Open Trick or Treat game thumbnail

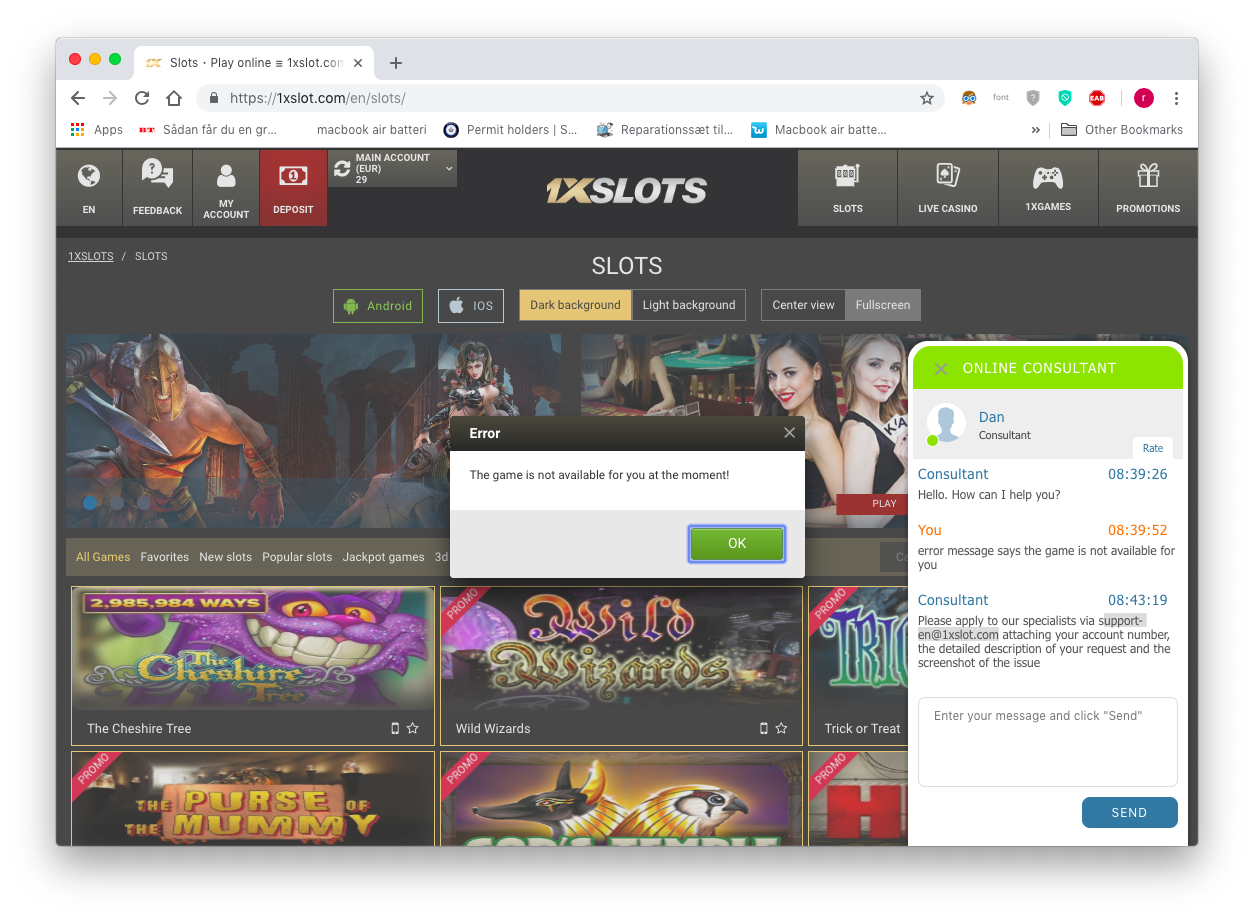858,650
